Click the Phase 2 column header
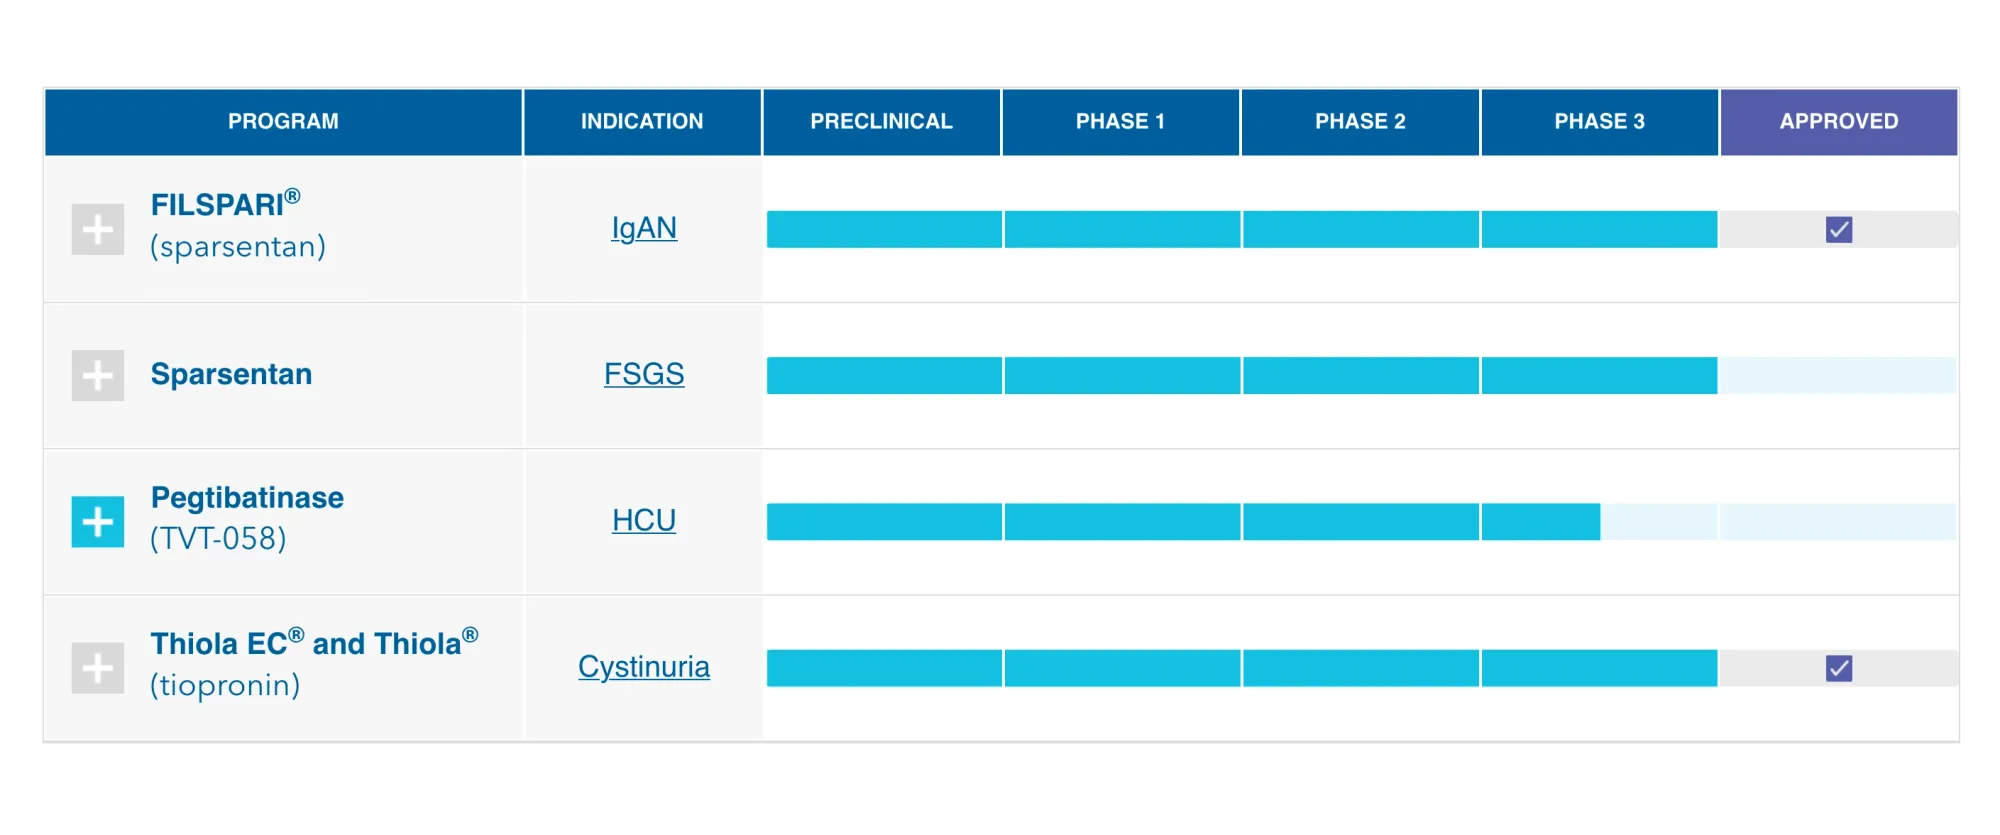The width and height of the screenshot is (2000, 835). pos(1360,122)
